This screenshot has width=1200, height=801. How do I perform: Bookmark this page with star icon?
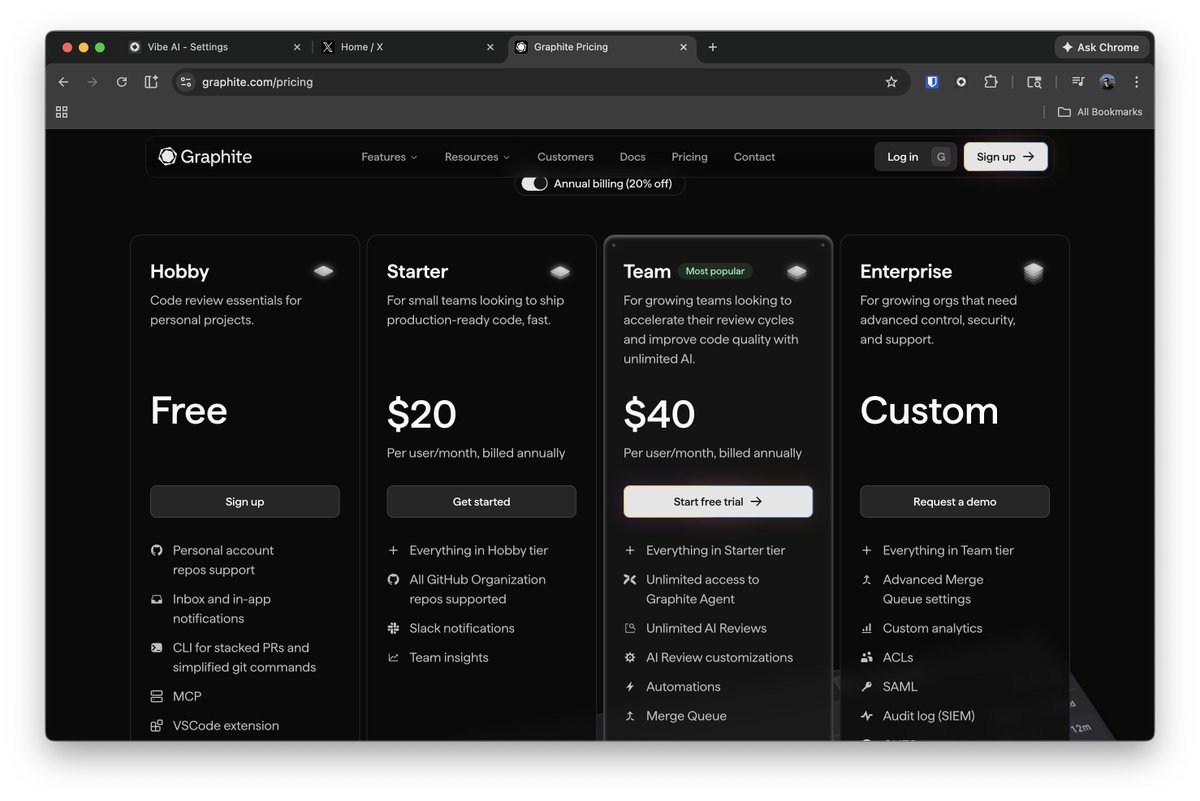[891, 82]
